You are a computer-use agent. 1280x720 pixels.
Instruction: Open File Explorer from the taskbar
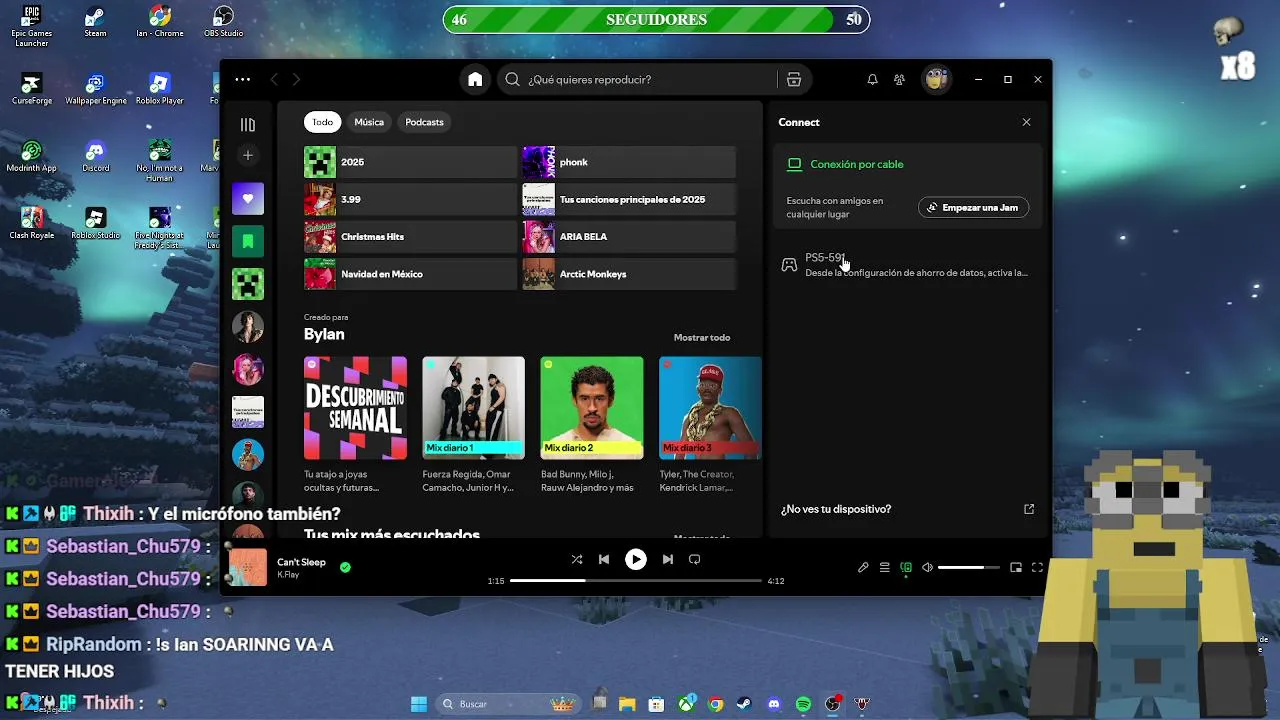[627, 704]
